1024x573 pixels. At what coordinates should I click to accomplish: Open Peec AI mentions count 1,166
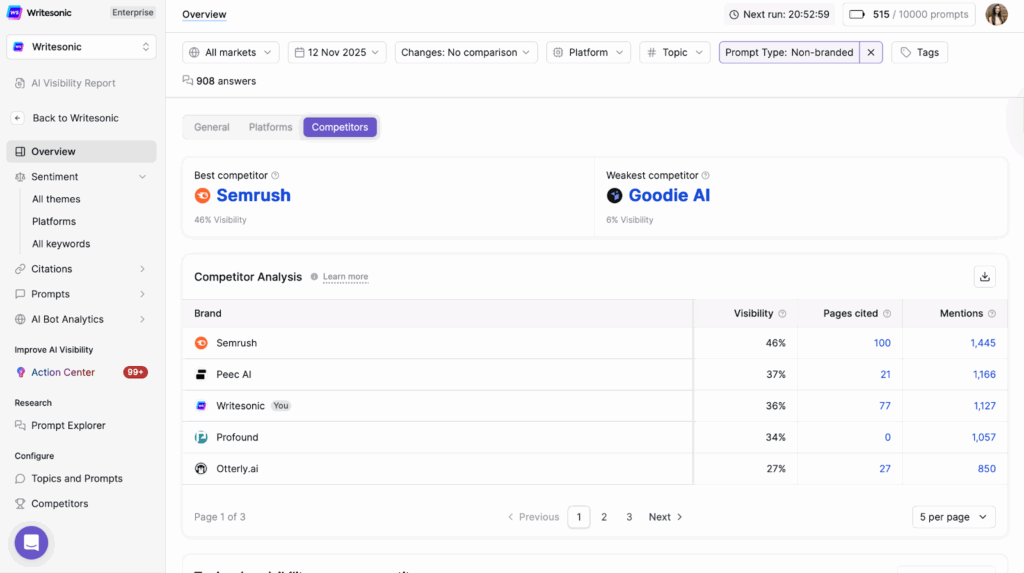984,374
